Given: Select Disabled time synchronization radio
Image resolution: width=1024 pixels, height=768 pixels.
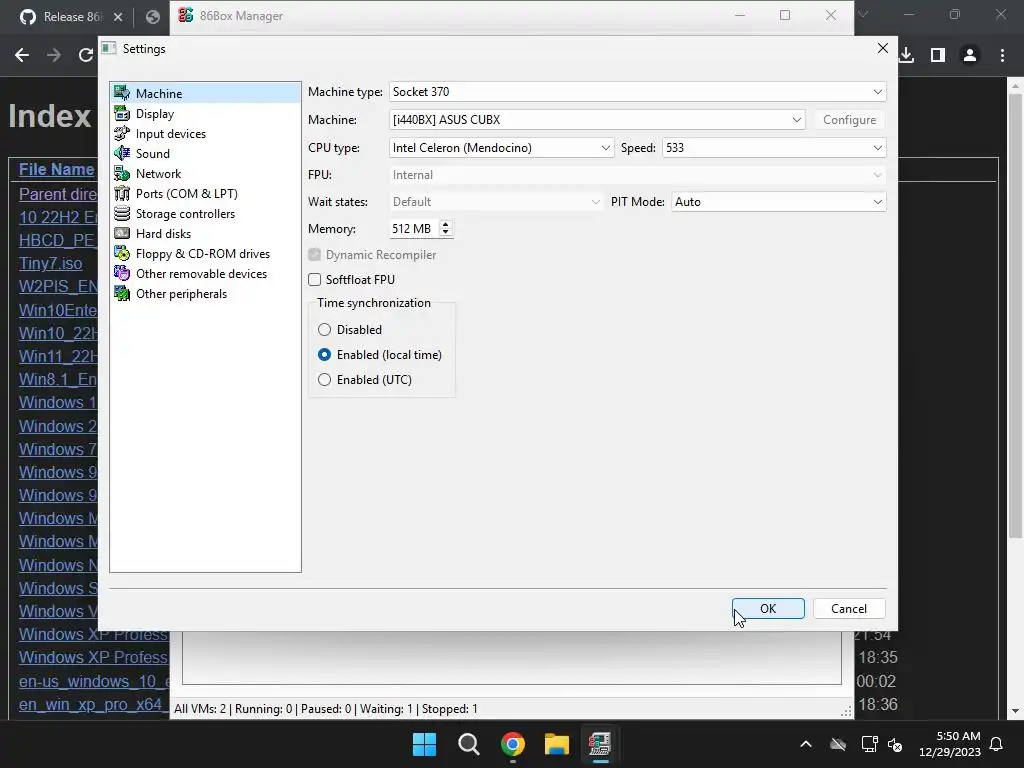Looking at the screenshot, I should tap(325, 330).
